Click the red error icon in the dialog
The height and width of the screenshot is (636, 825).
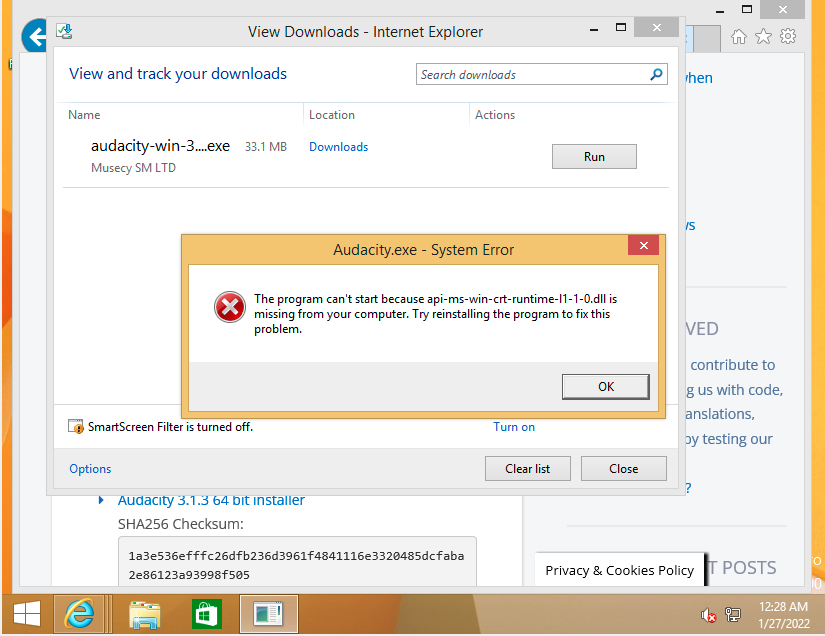[x=229, y=307]
